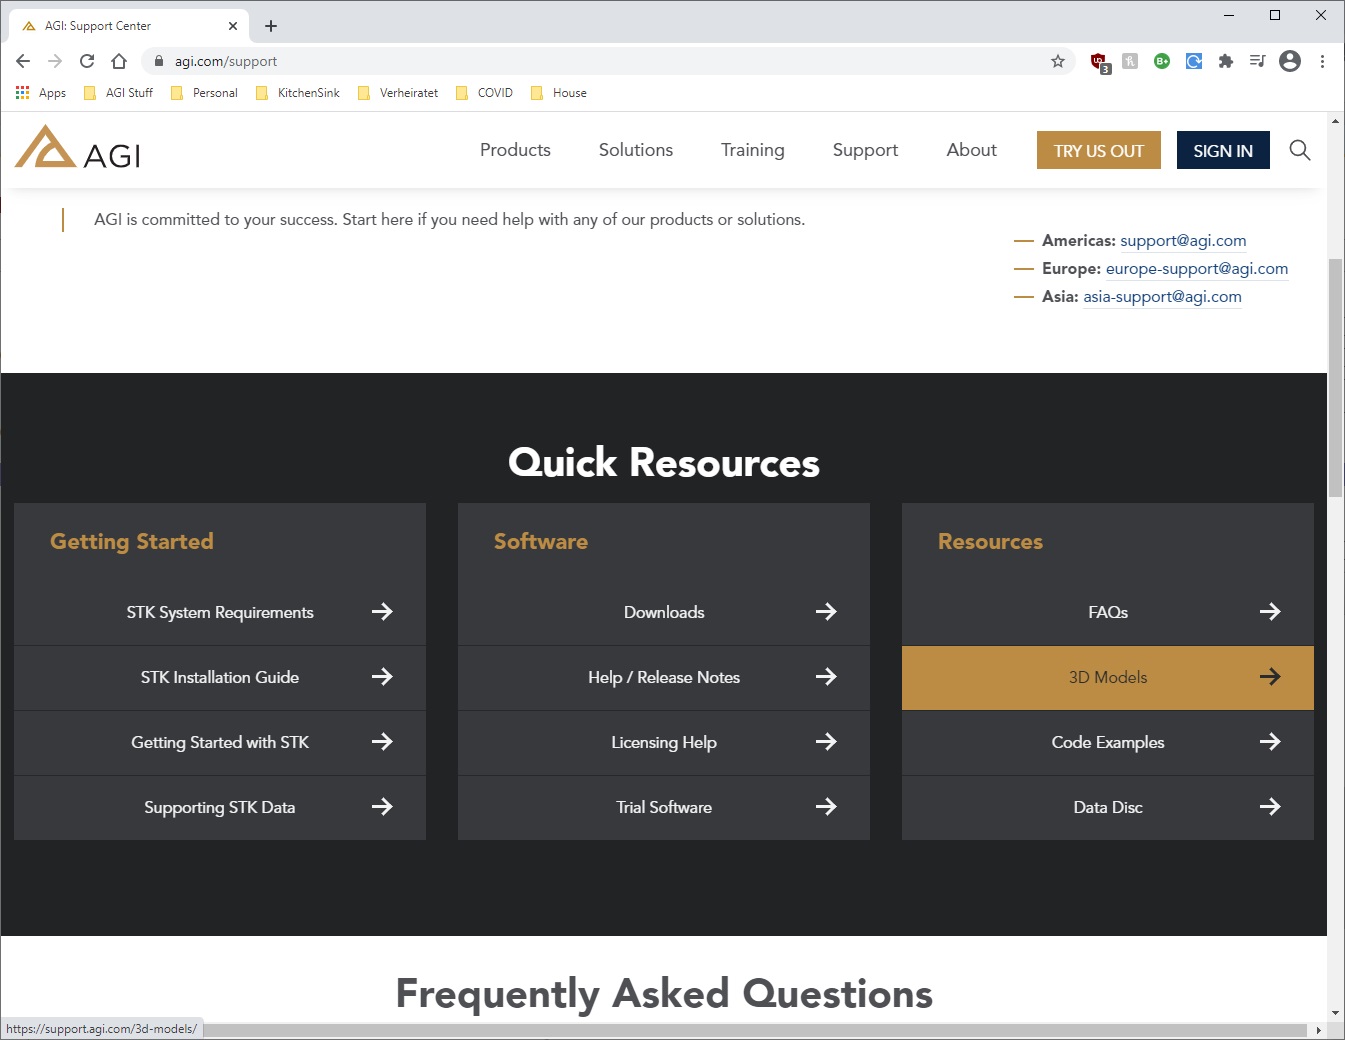Viewport: 1345px width, 1040px height.
Task: Reload the page with refresh icon
Action: click(87, 61)
